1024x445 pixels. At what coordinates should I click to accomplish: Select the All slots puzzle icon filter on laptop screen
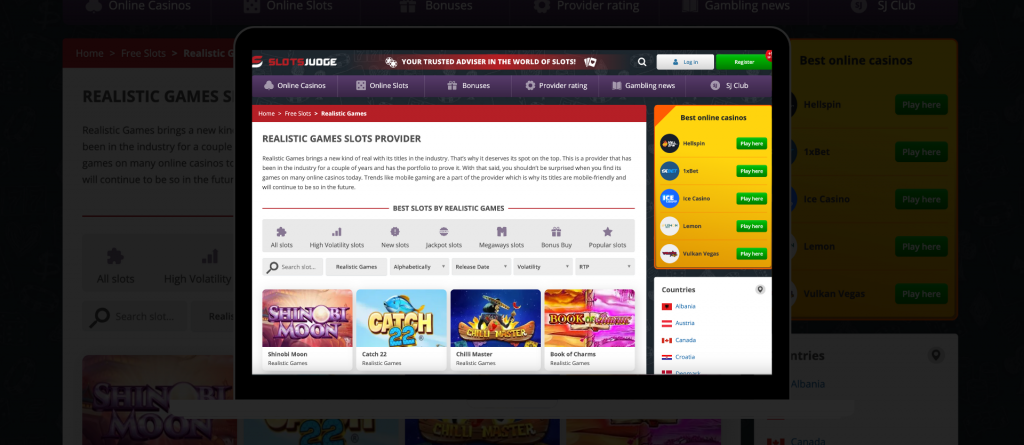coord(281,232)
